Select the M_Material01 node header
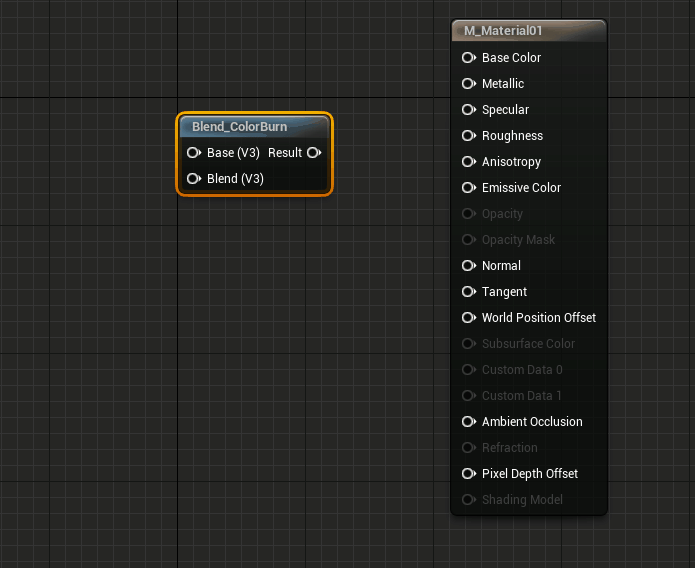 pyautogui.click(x=529, y=31)
